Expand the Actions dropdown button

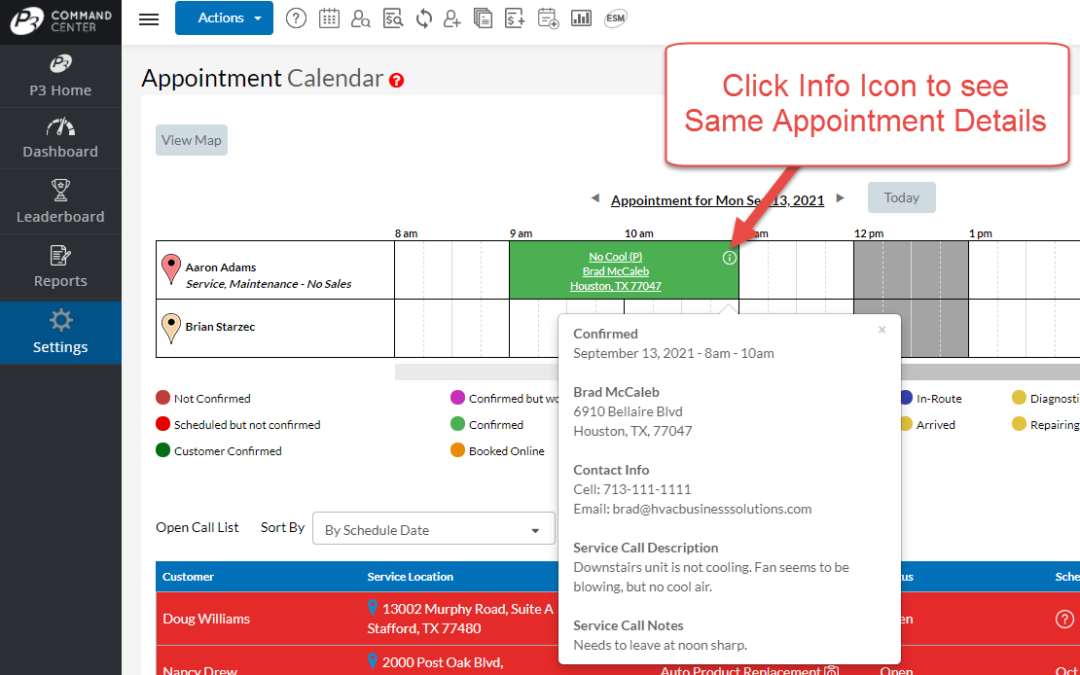223,18
